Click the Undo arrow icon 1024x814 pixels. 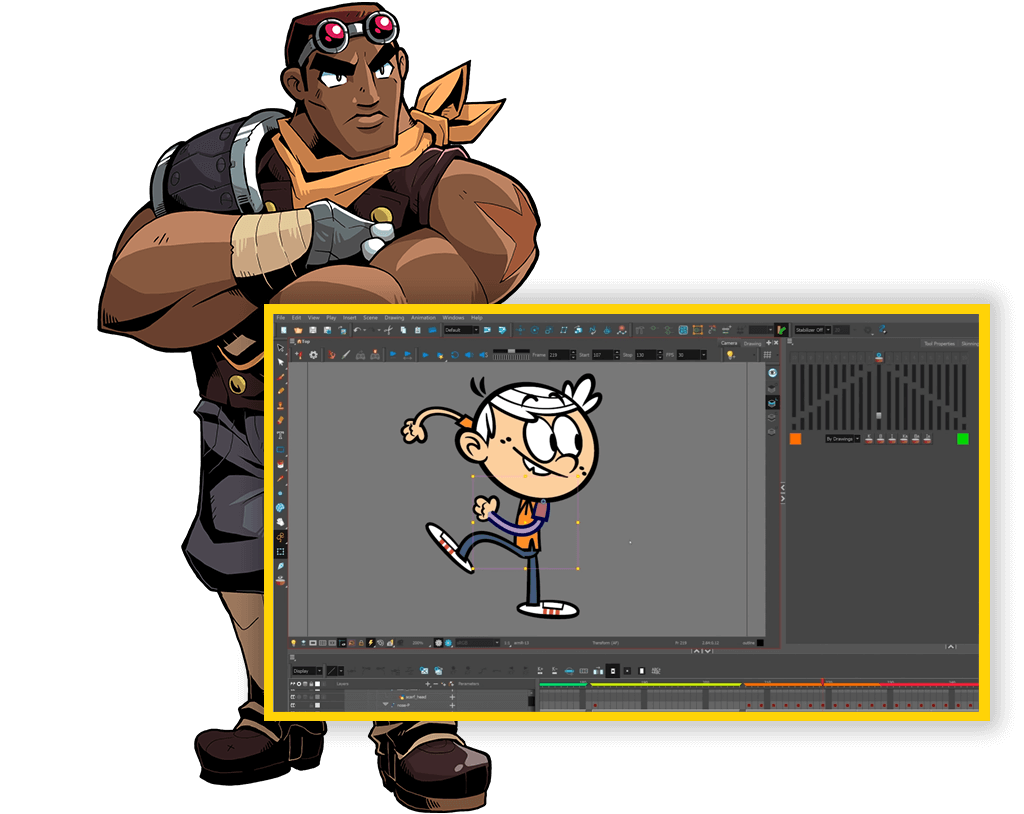point(357,331)
